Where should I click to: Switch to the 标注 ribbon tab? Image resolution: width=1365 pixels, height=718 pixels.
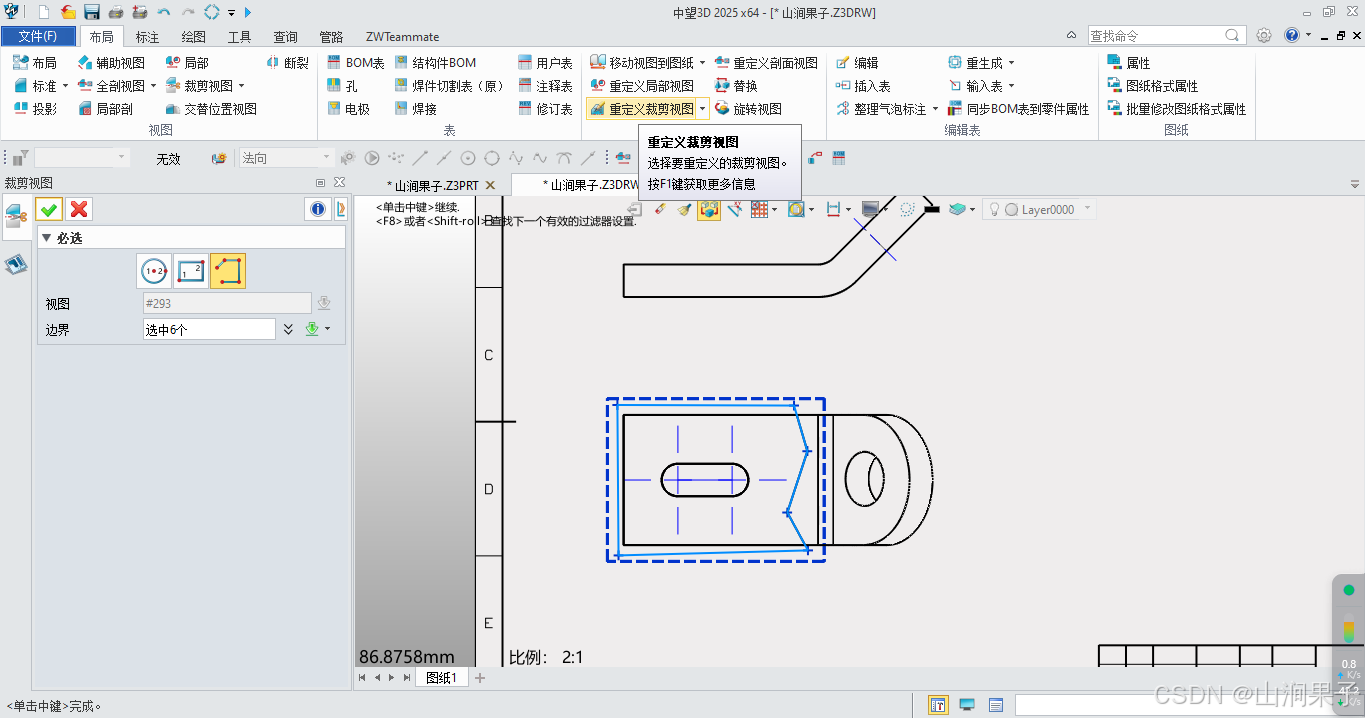tap(147, 37)
